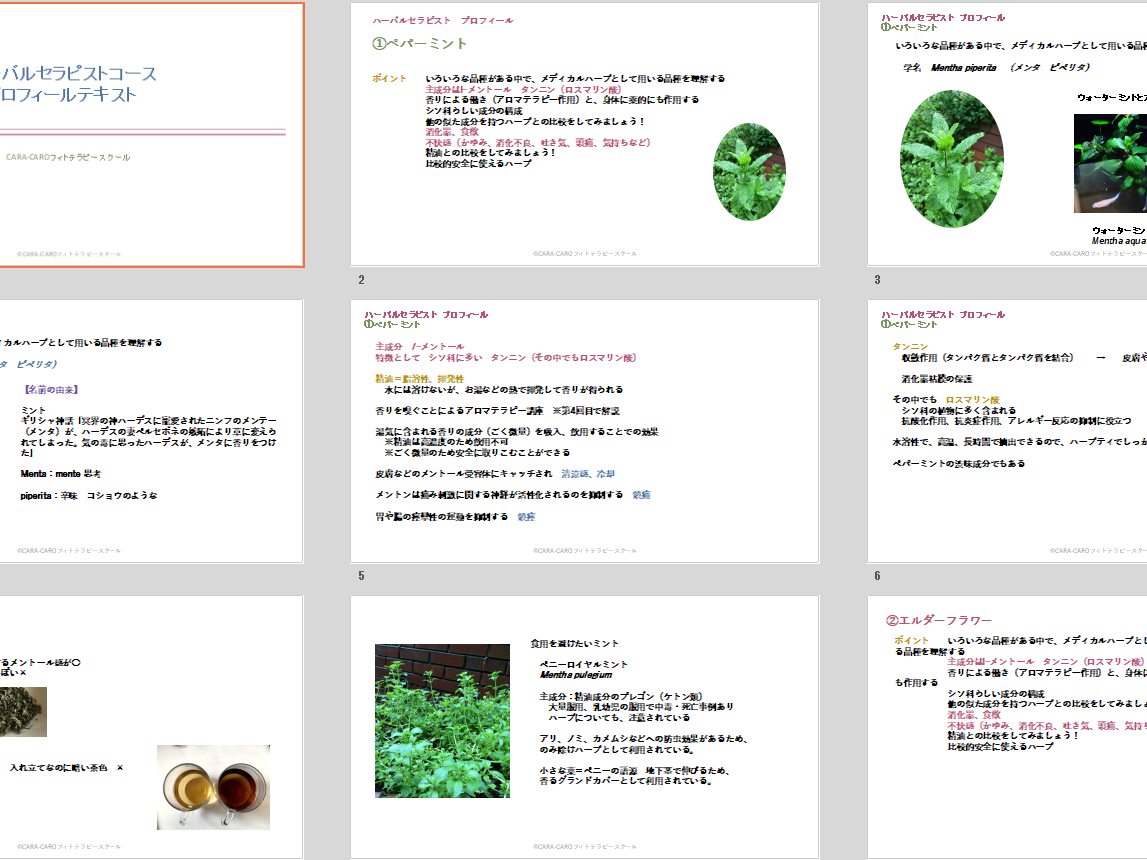1147x860 pixels.
Task: Click the slide number 5 label
Action: coord(361,576)
